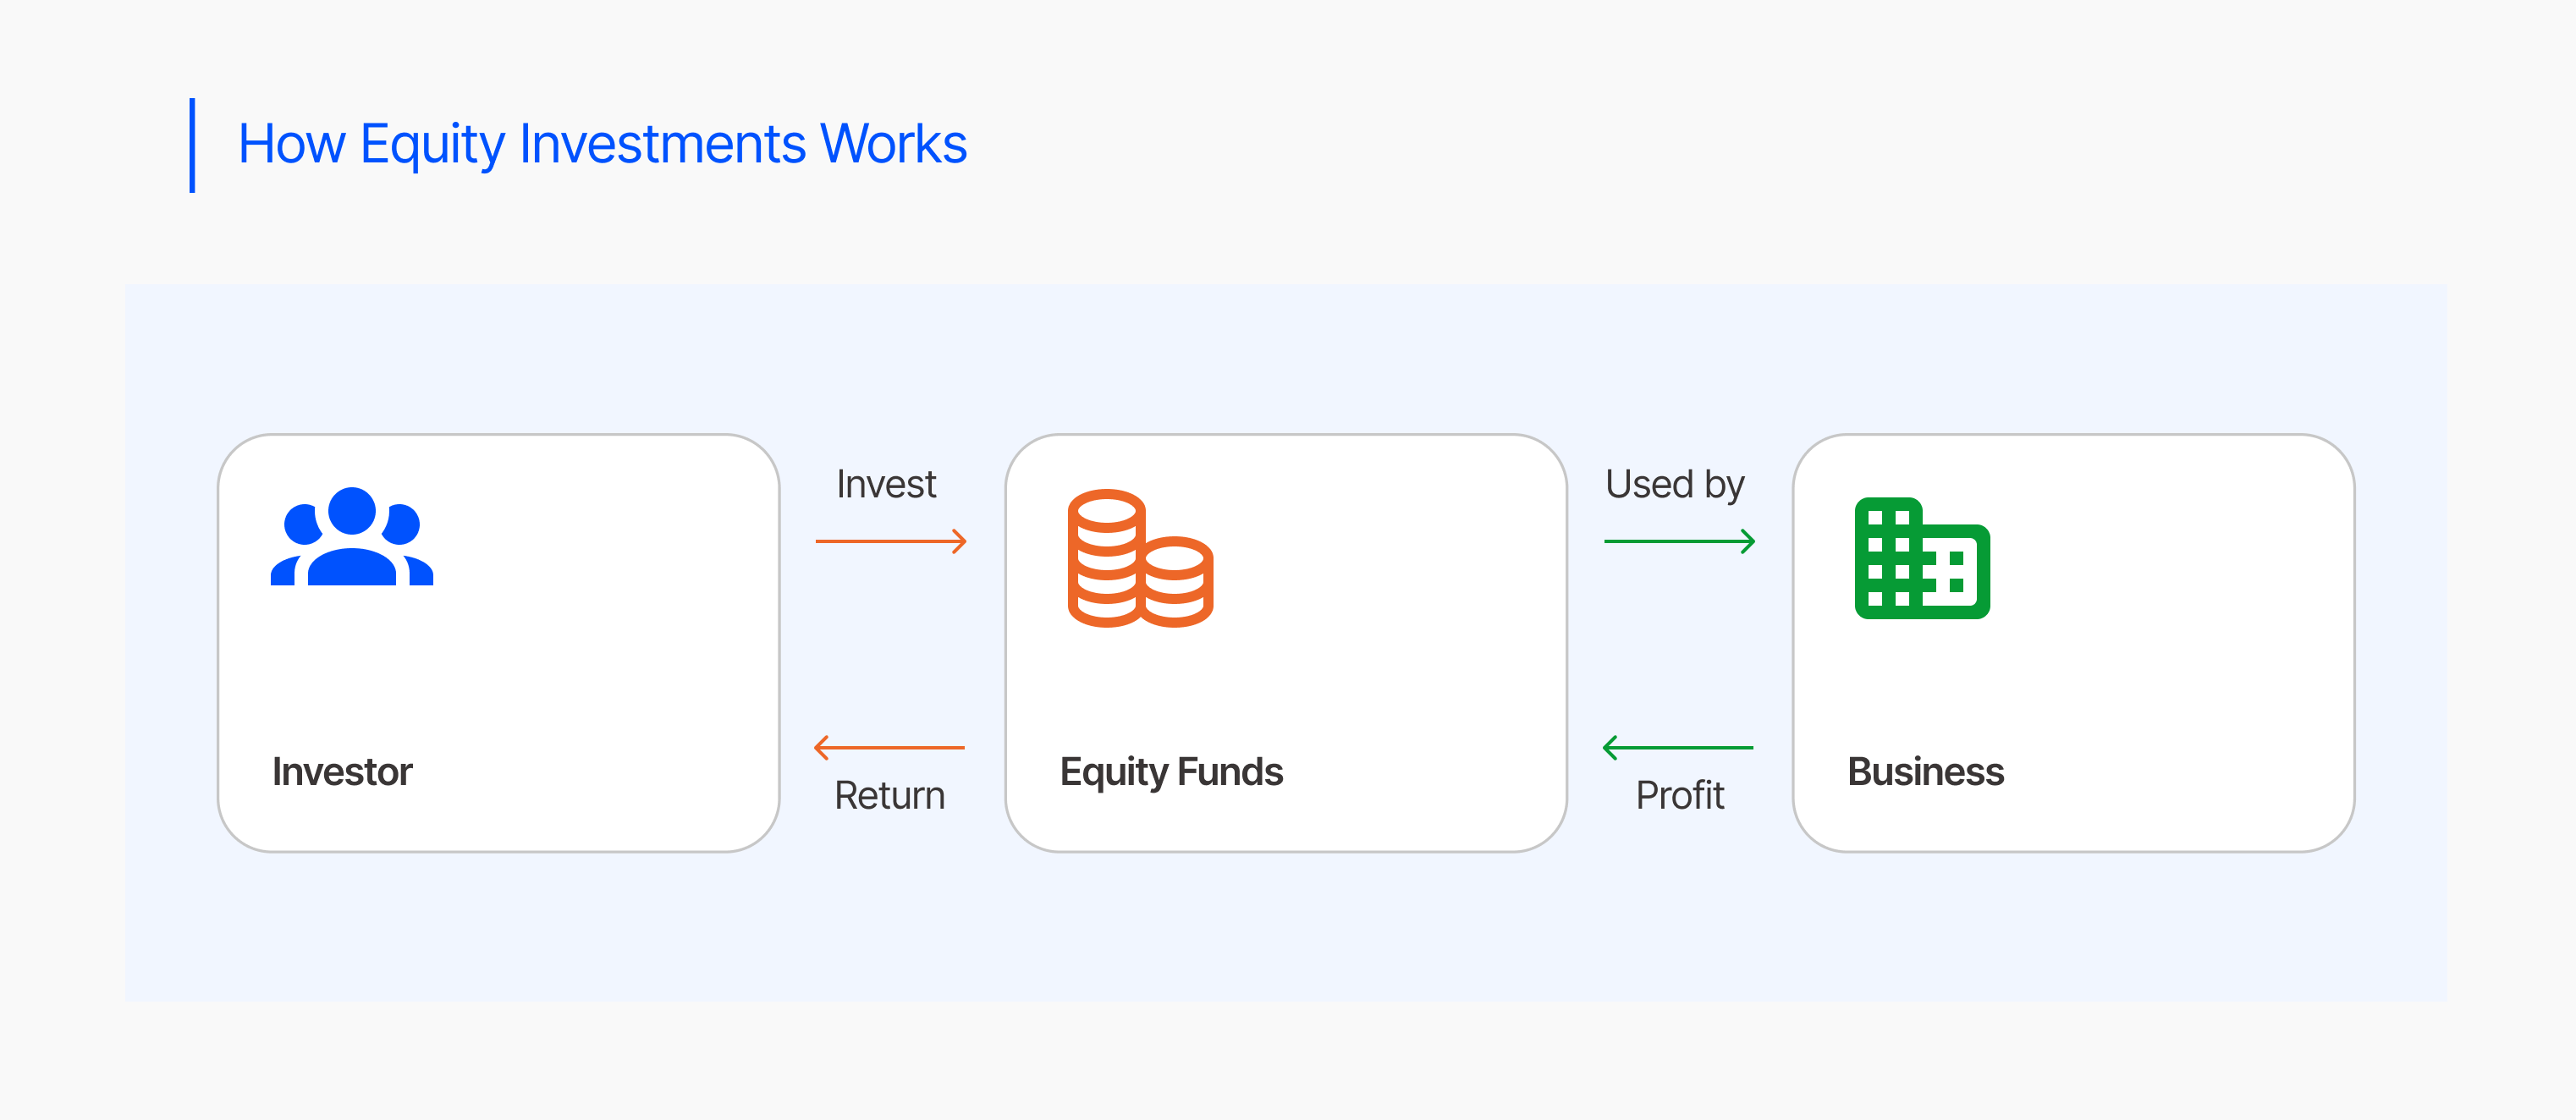Click the Investor label text
Image resolution: width=2576 pixels, height=1120 pixels.
pos(342,772)
